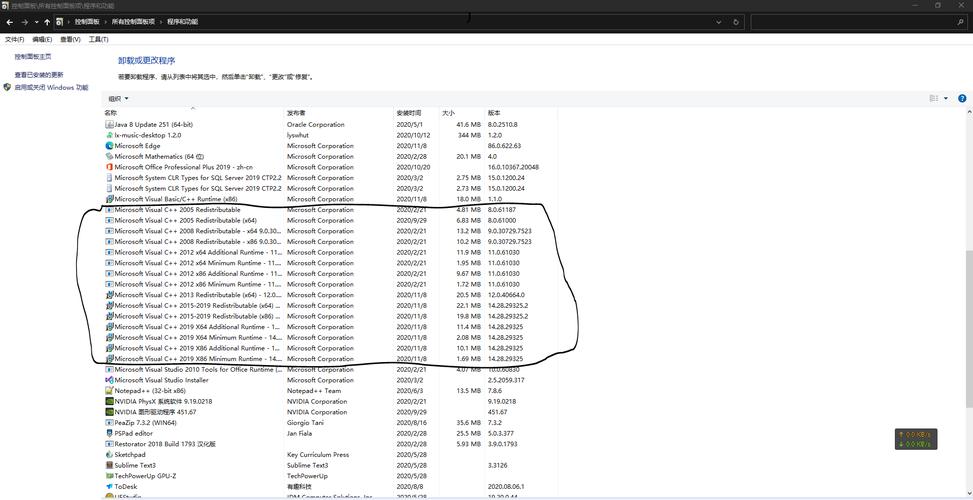Expand the view options dropdown arrow

tap(945, 98)
